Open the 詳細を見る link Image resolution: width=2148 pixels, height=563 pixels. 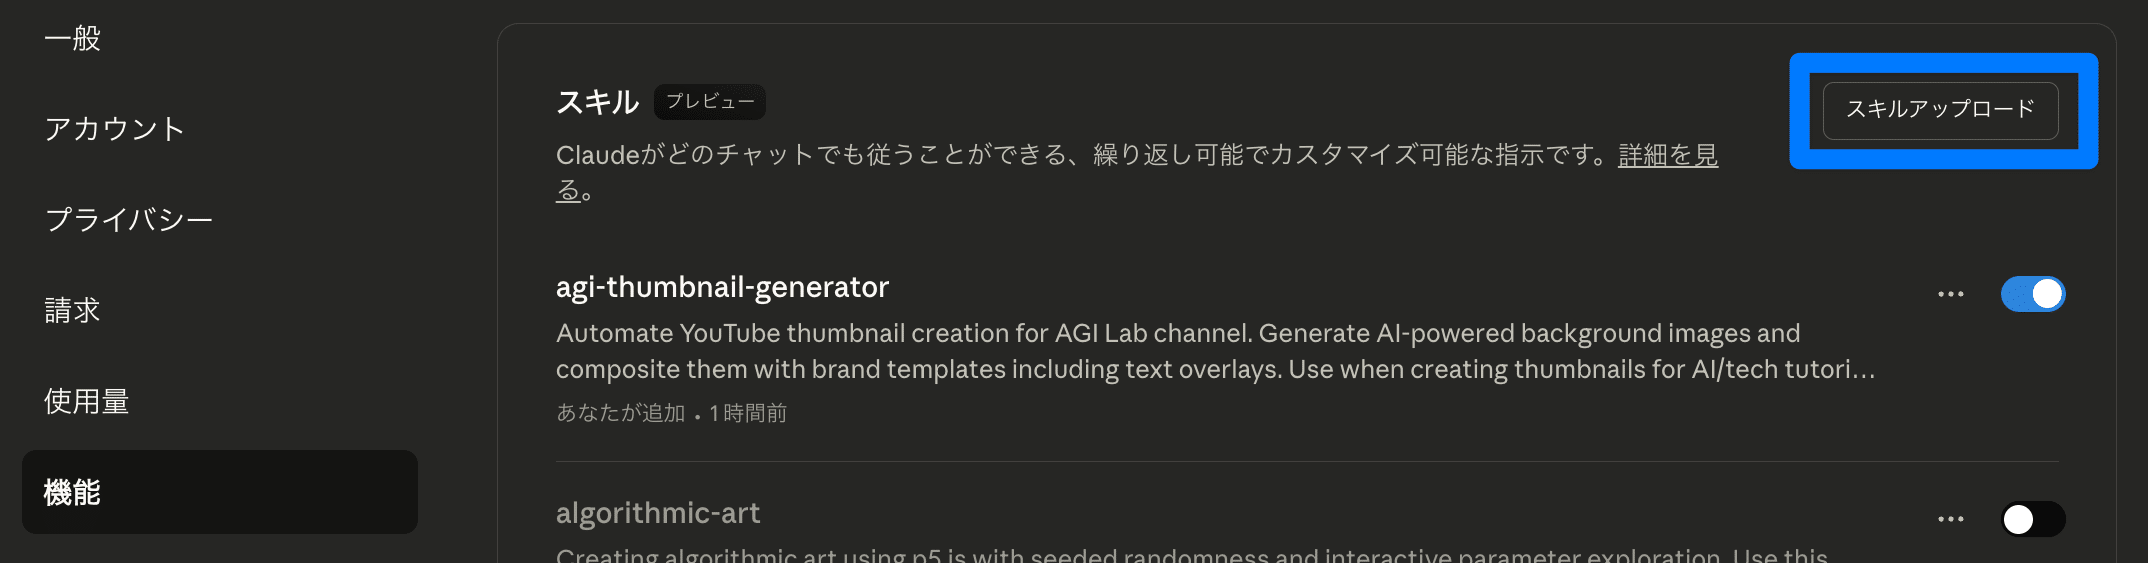tap(1667, 156)
